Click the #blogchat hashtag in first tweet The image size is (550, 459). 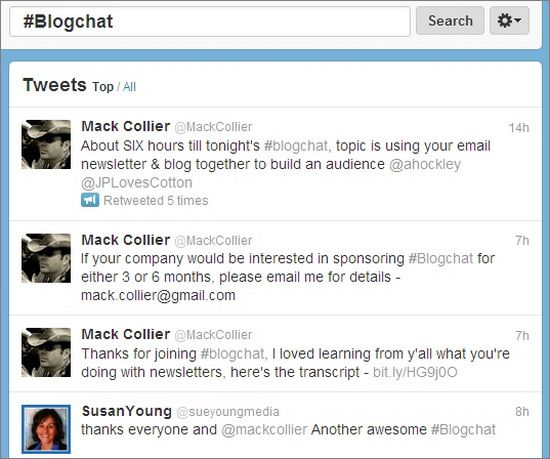pos(296,146)
